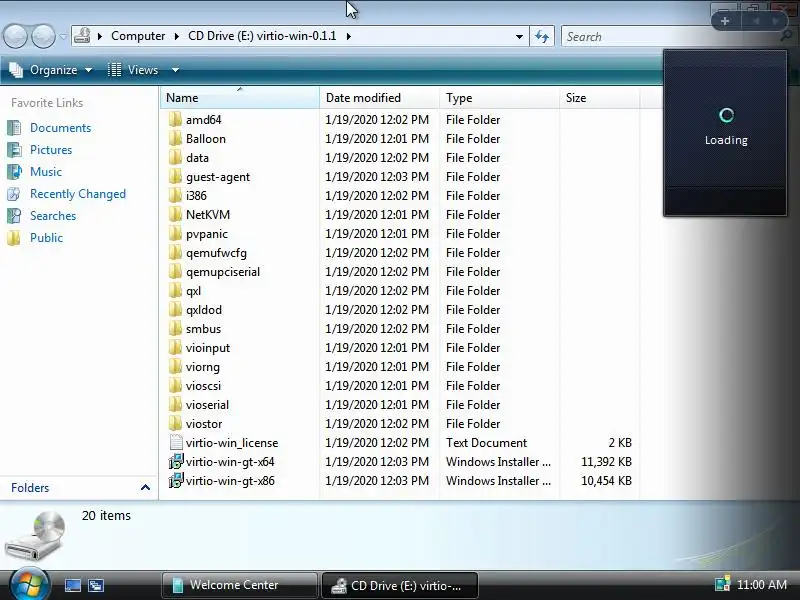Open the Documents favorite link
This screenshot has height=600, width=800.
click(x=60, y=128)
